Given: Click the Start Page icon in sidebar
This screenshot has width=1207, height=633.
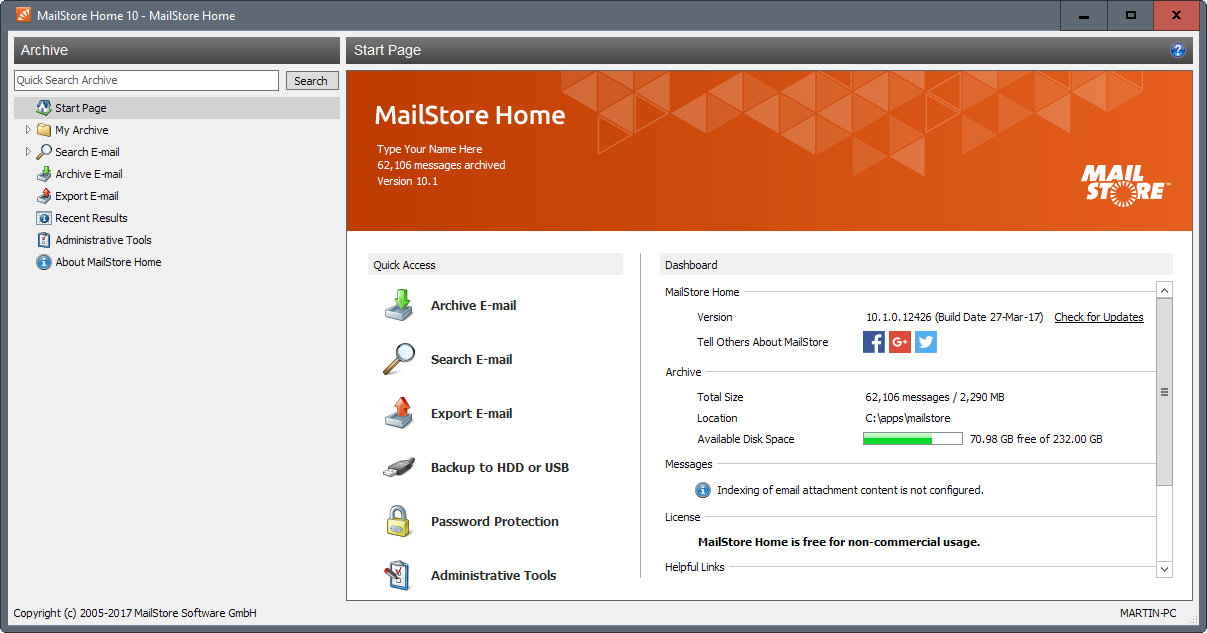Looking at the screenshot, I should [44, 108].
